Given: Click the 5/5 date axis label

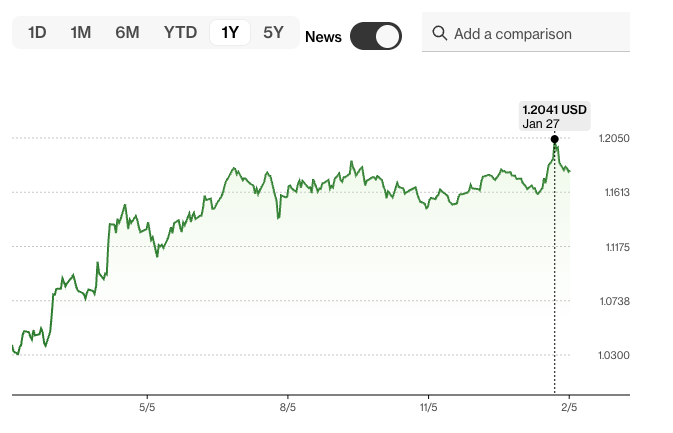Looking at the screenshot, I should click(x=147, y=407).
